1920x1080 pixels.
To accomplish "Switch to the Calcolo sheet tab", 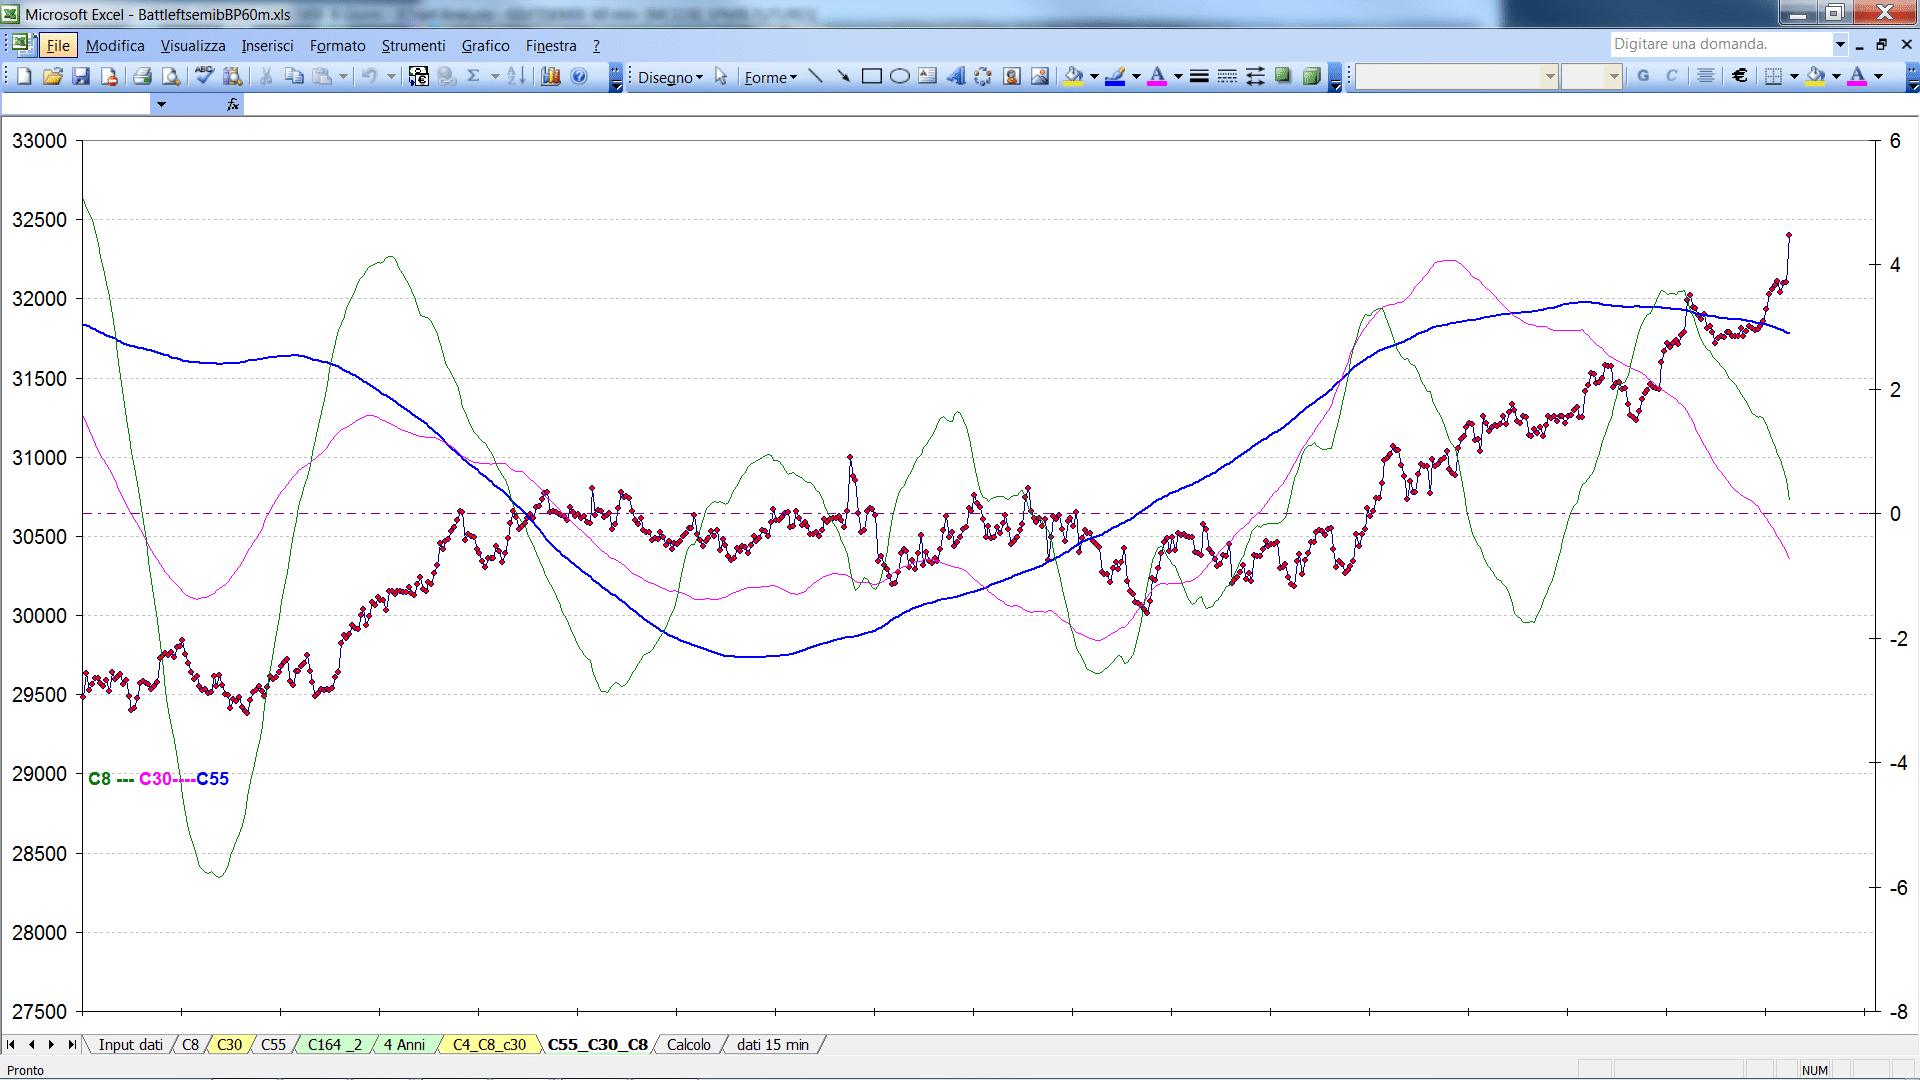I will tap(688, 1045).
